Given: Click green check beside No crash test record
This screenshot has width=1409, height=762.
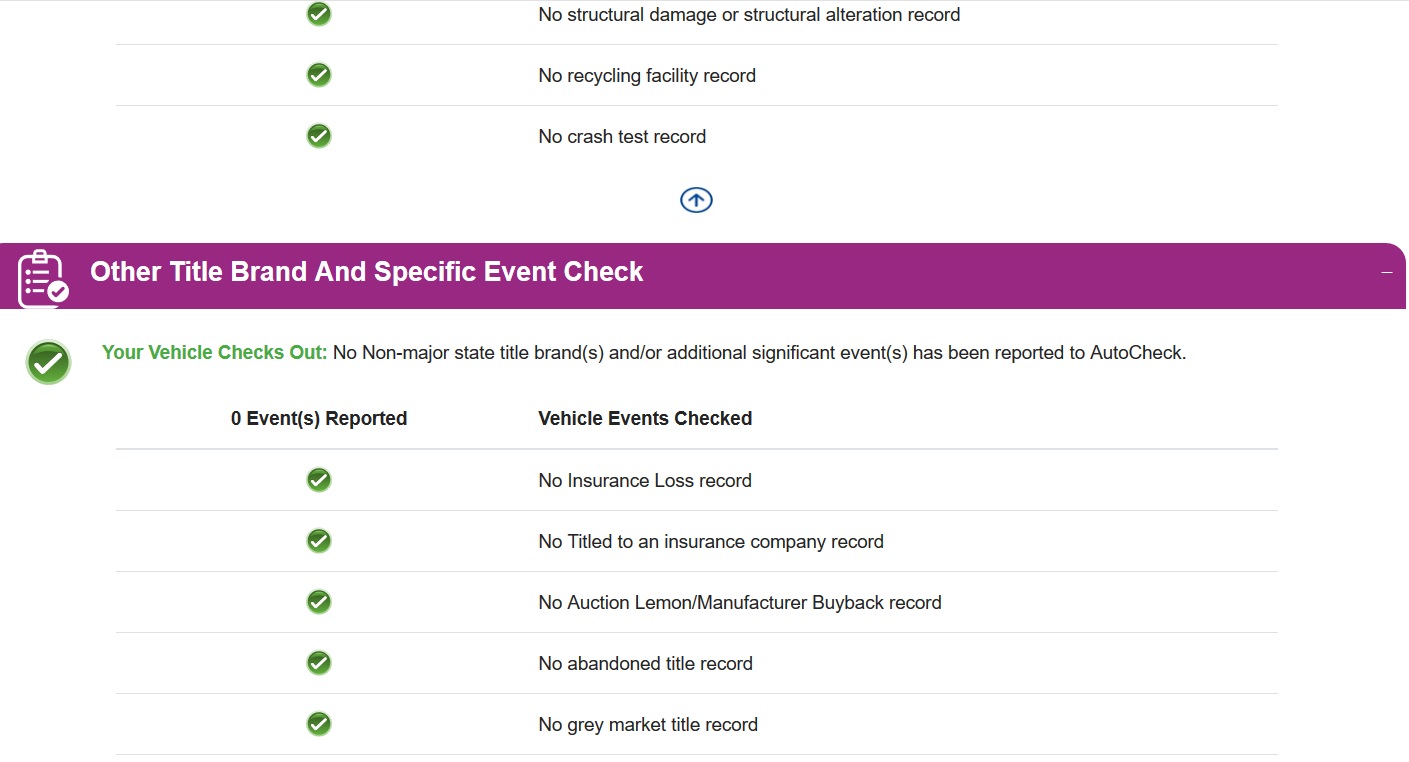Looking at the screenshot, I should click(319, 136).
